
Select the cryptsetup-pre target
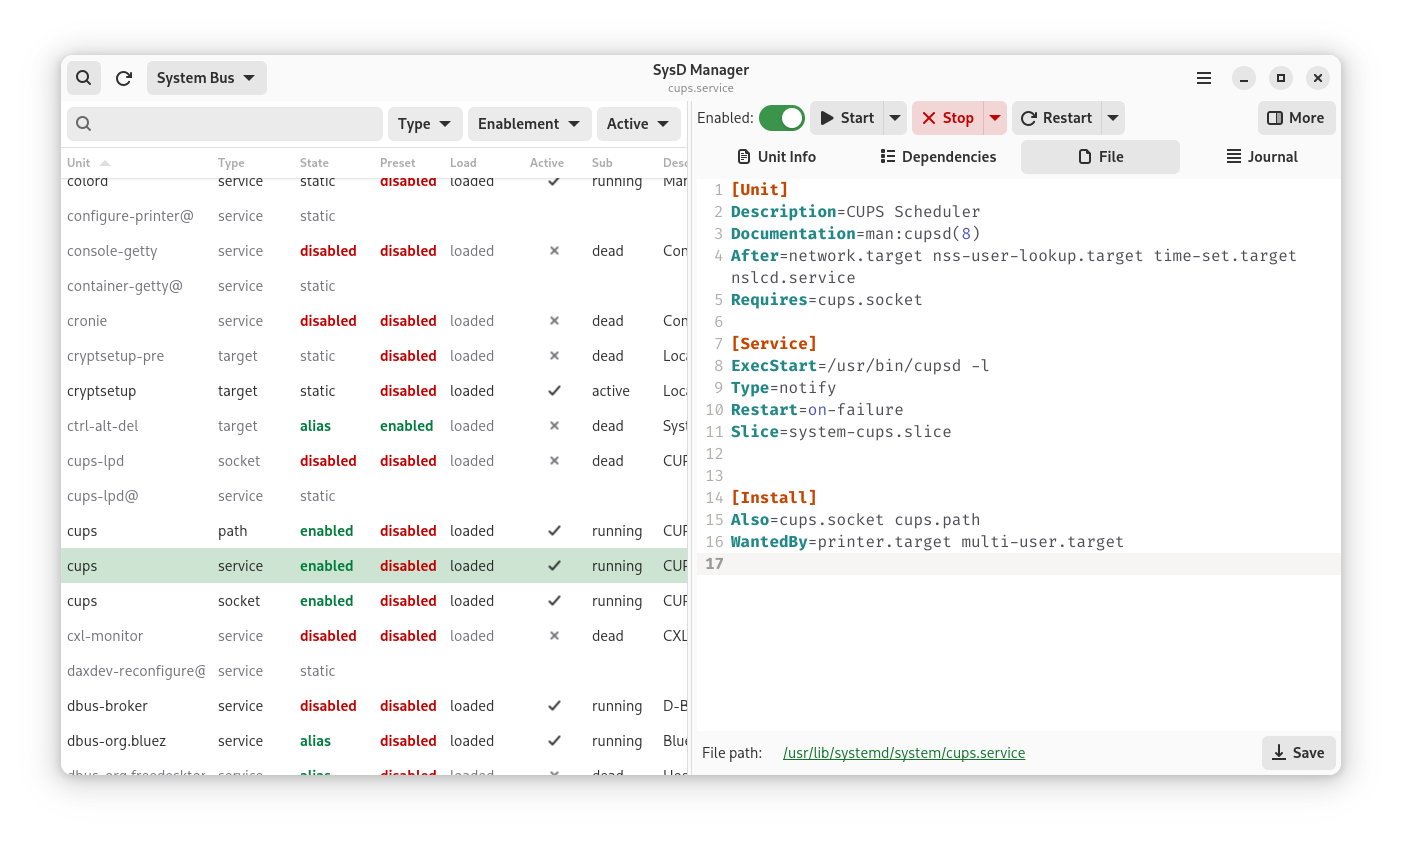coord(375,356)
